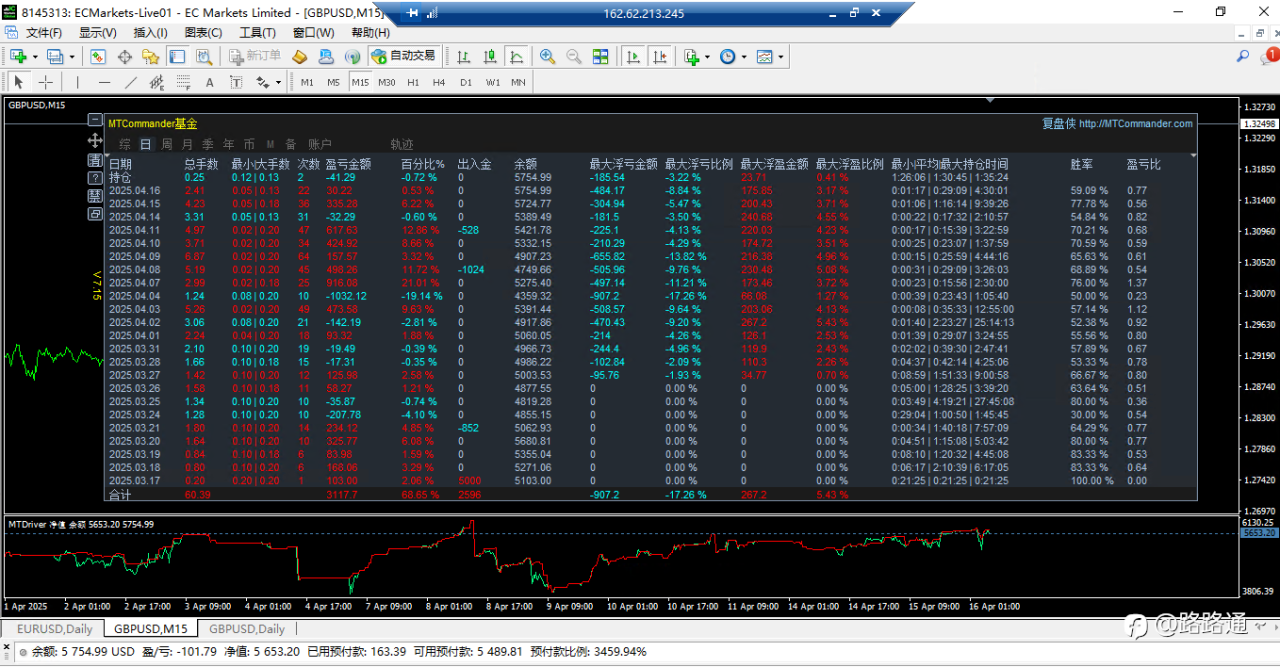Image resolution: width=1280 pixels, height=667 pixels.
Task: Open the chart templates dropdown arrow
Action: [x=781, y=57]
